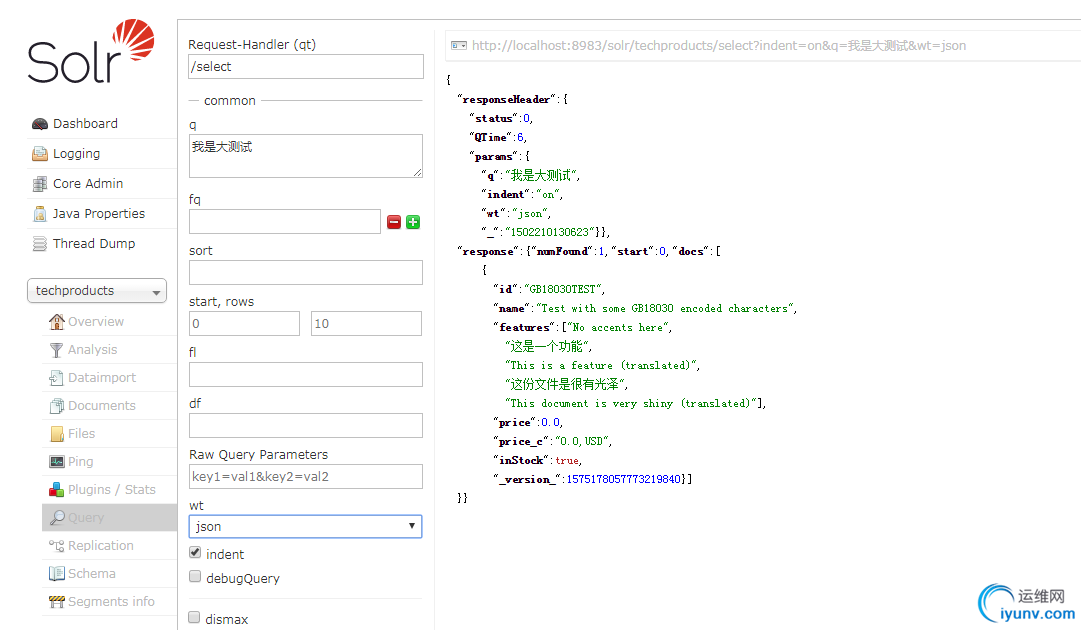
Task: Open Thread Dump menu item
Action: click(94, 244)
